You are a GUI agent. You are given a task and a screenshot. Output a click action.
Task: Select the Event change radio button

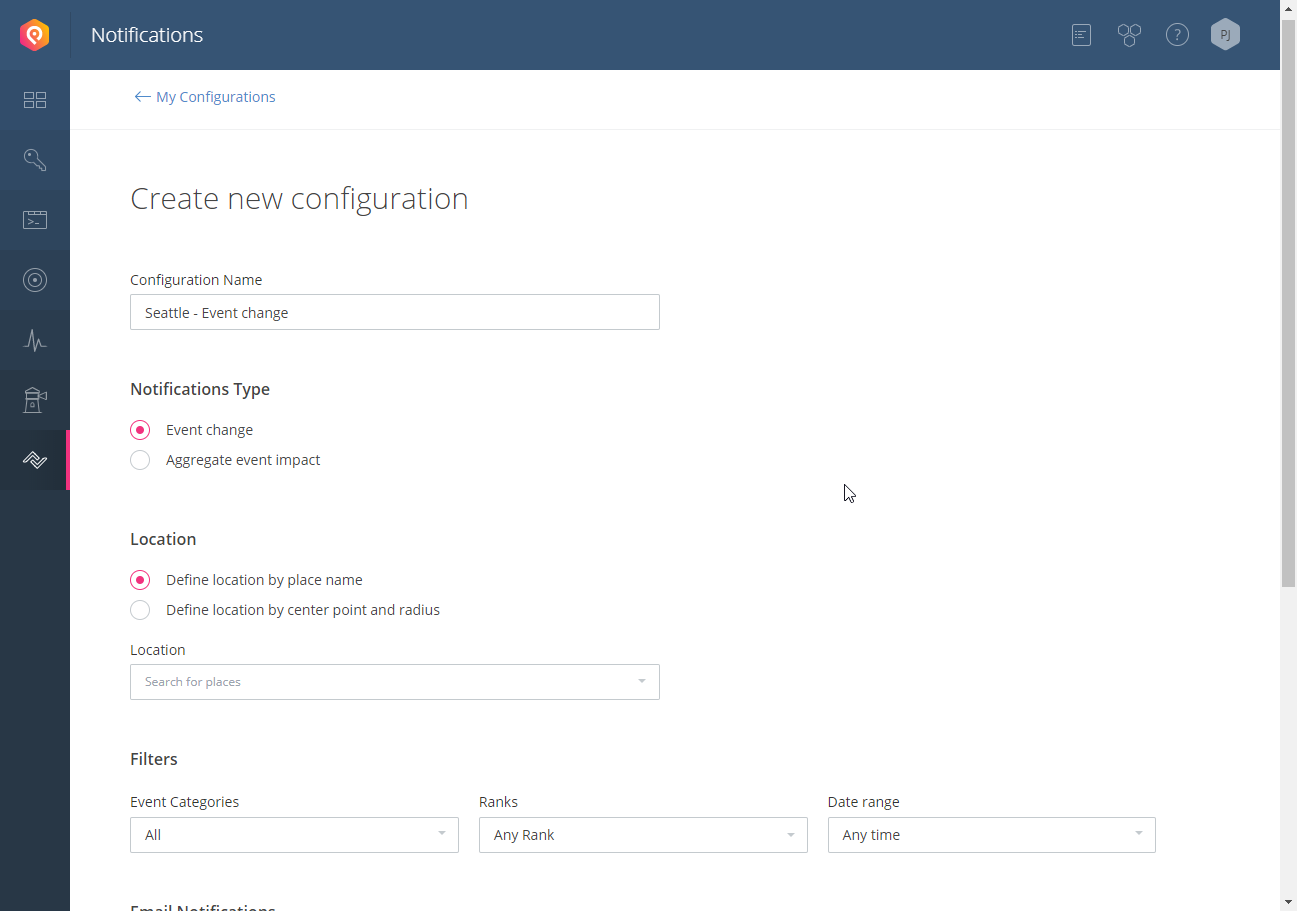(140, 430)
